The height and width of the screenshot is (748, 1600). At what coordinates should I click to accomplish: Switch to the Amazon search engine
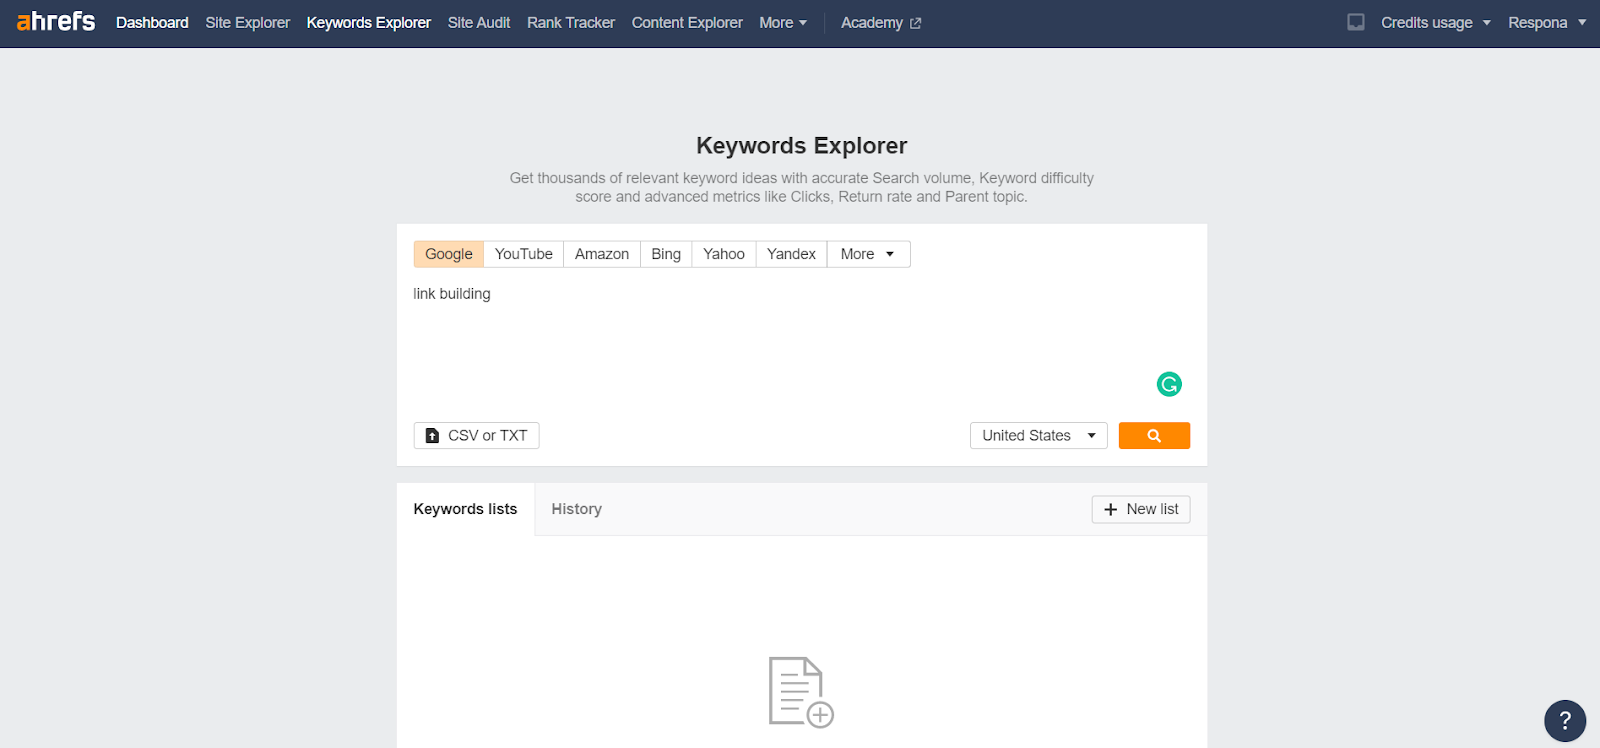[602, 254]
